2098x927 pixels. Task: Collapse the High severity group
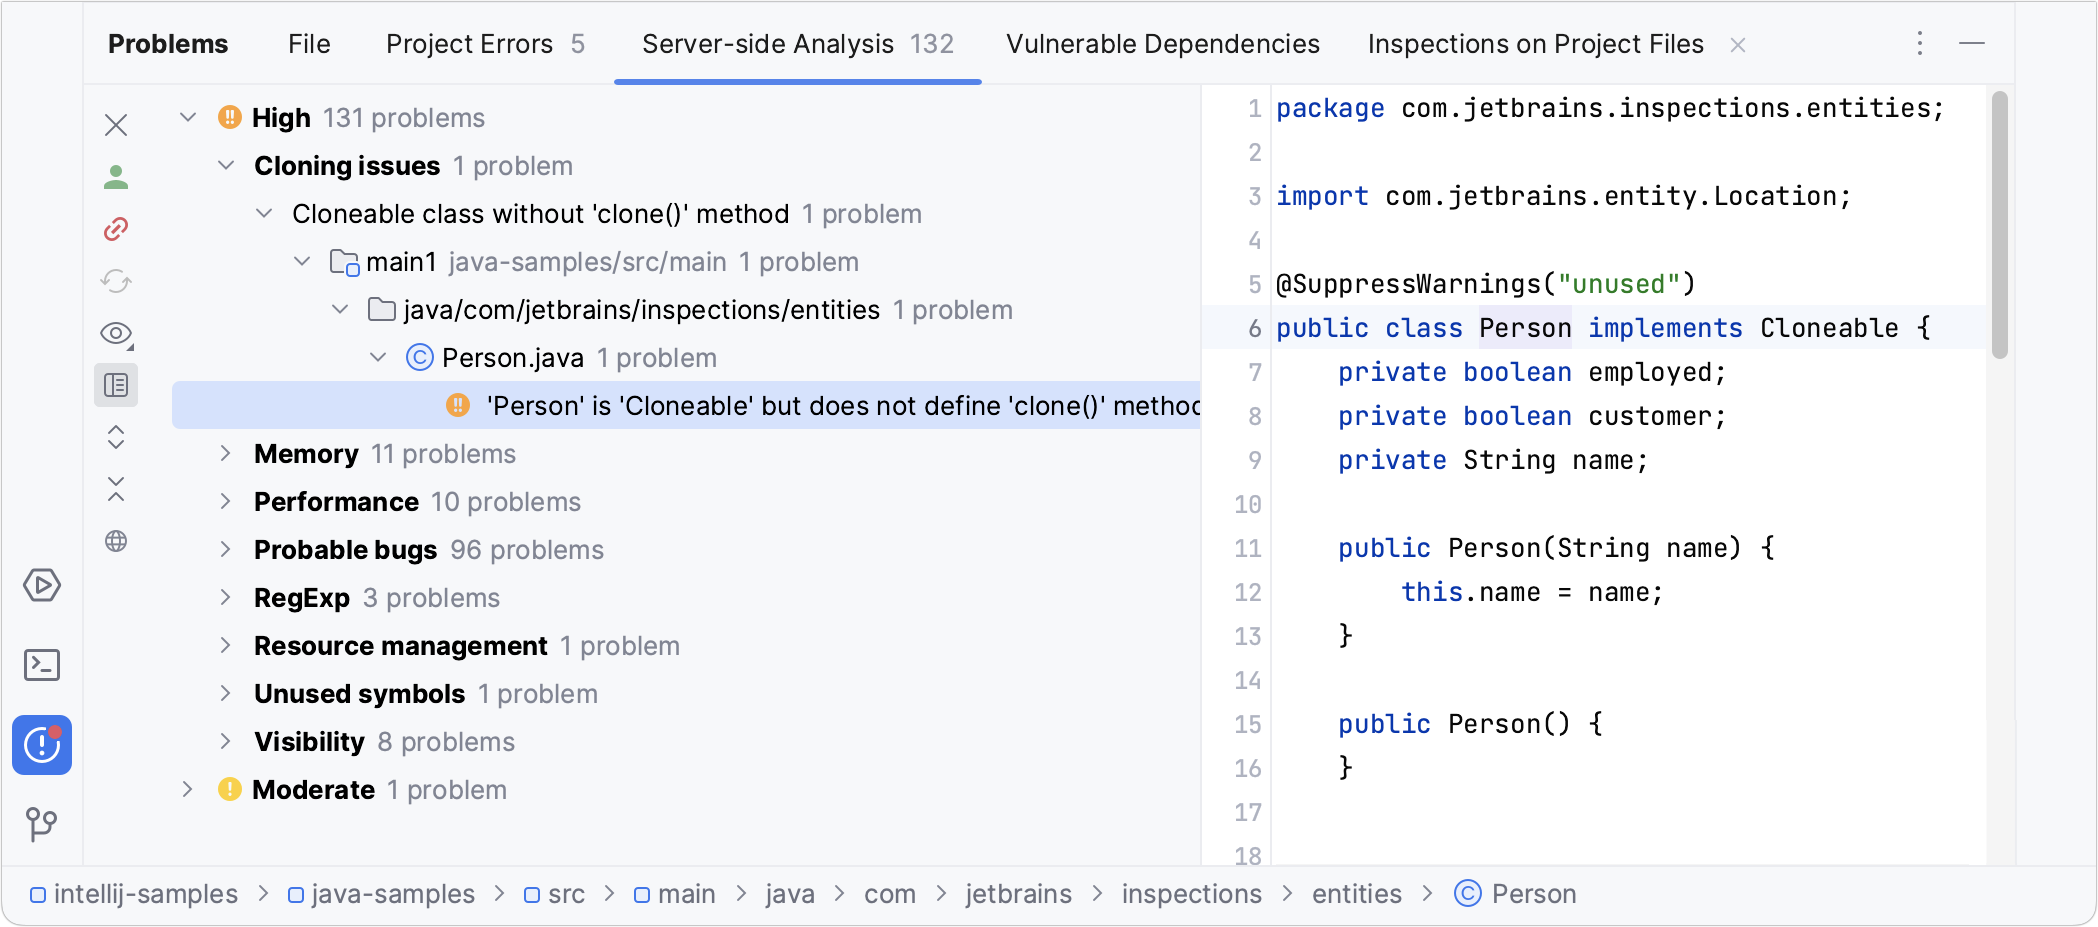point(188,118)
